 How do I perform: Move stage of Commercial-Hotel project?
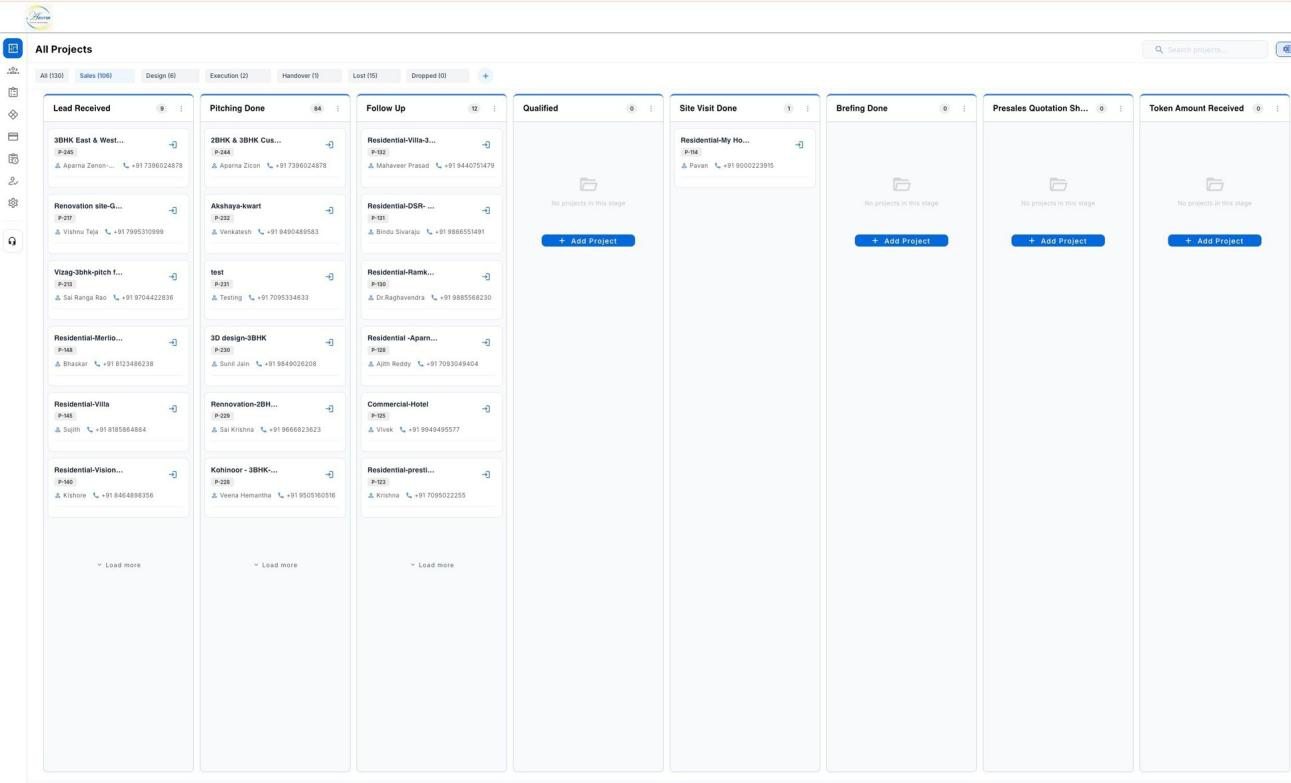[x=486, y=408]
